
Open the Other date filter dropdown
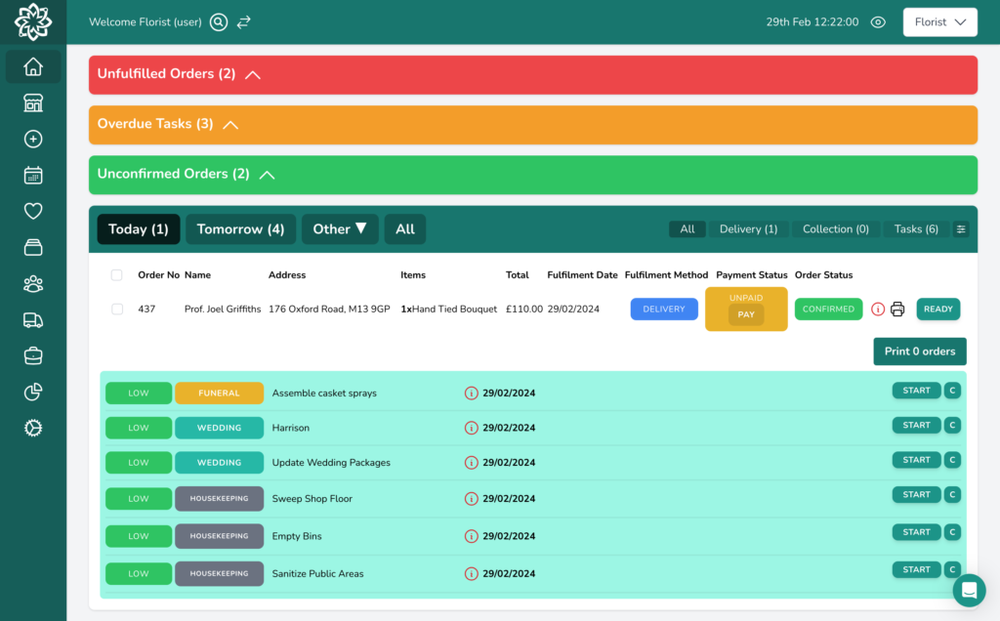tap(340, 229)
